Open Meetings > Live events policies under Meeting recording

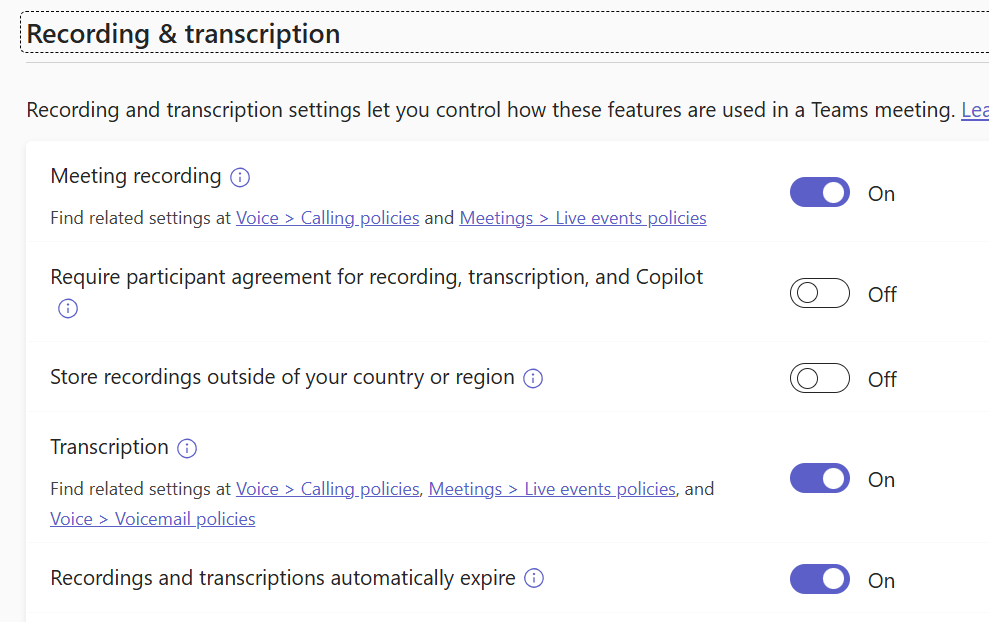pyautogui.click(x=583, y=218)
